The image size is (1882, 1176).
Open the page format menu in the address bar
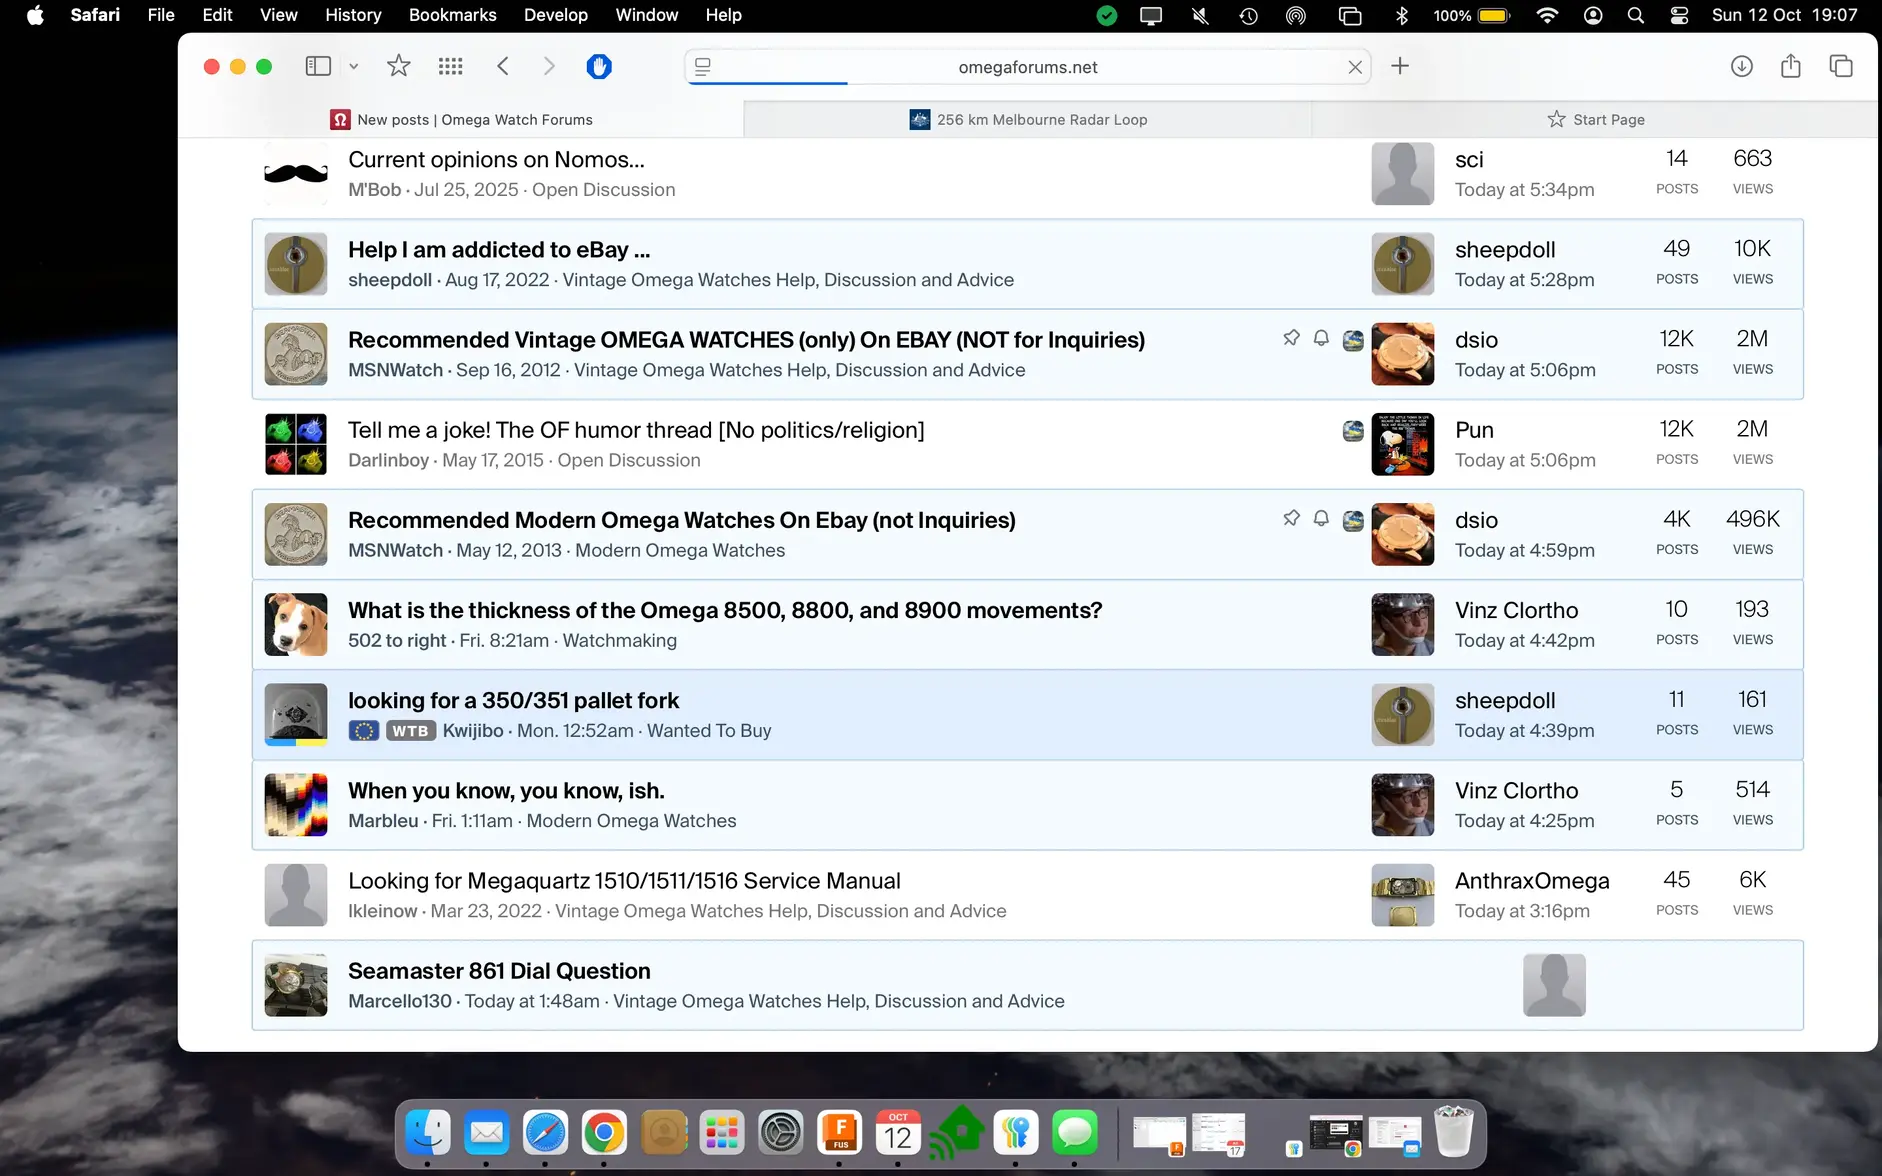click(x=704, y=66)
